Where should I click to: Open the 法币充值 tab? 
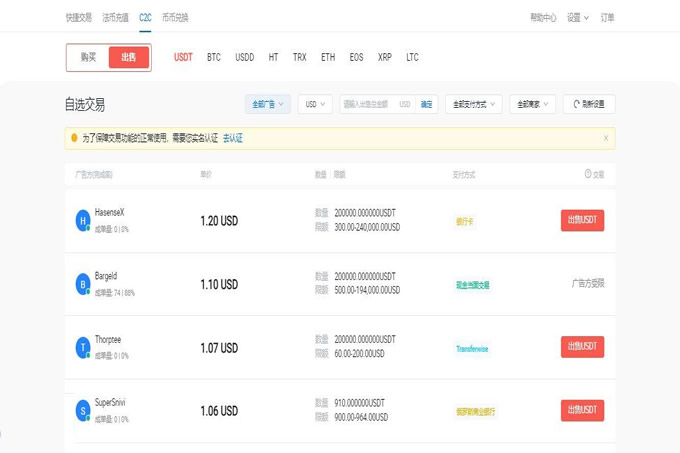click(115, 18)
